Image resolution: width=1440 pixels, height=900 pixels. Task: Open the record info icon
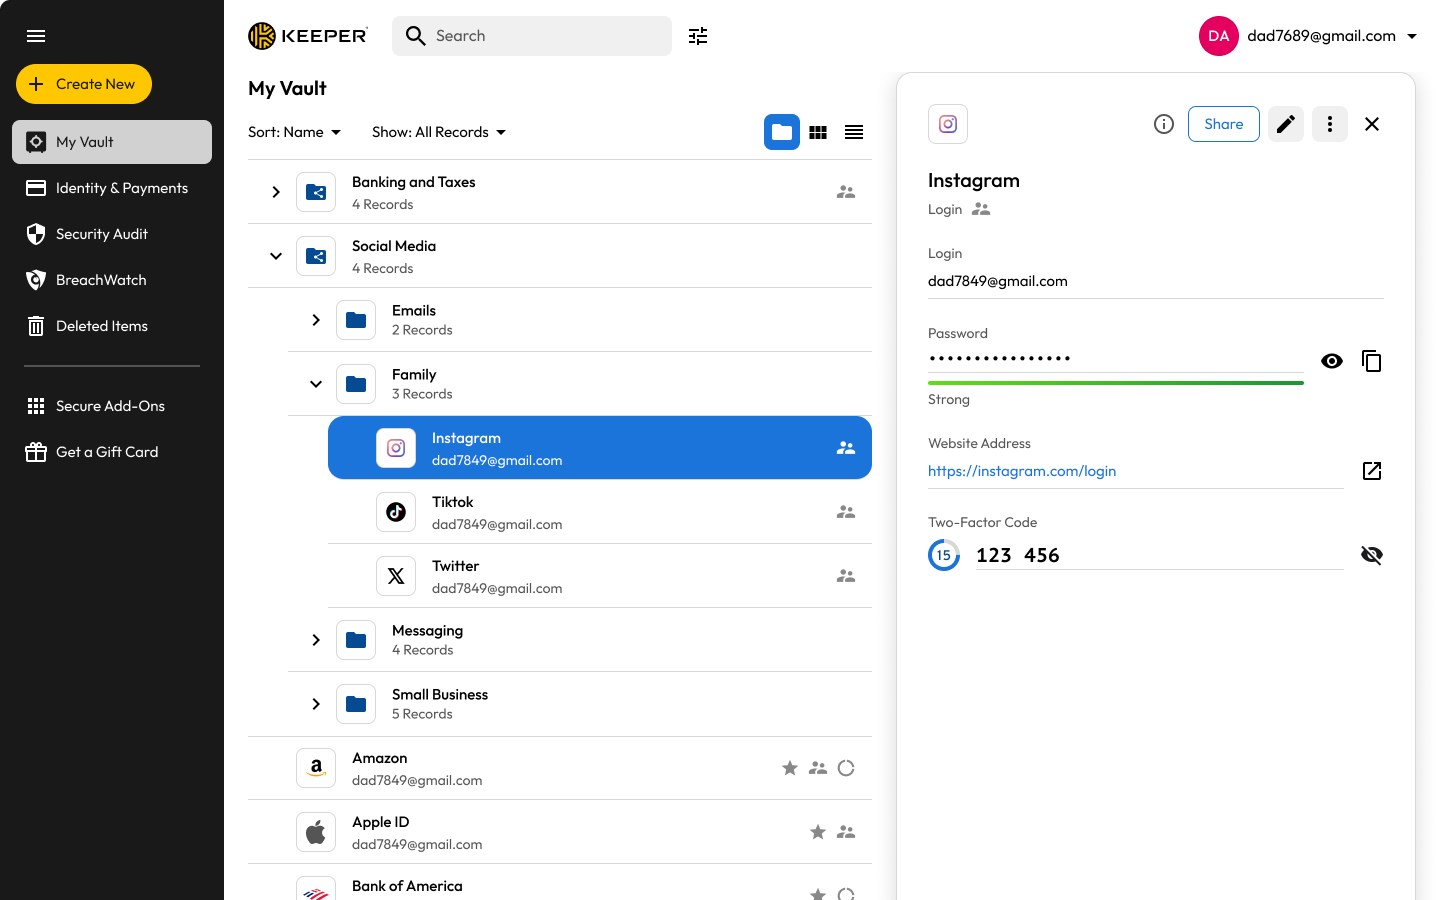pyautogui.click(x=1163, y=124)
